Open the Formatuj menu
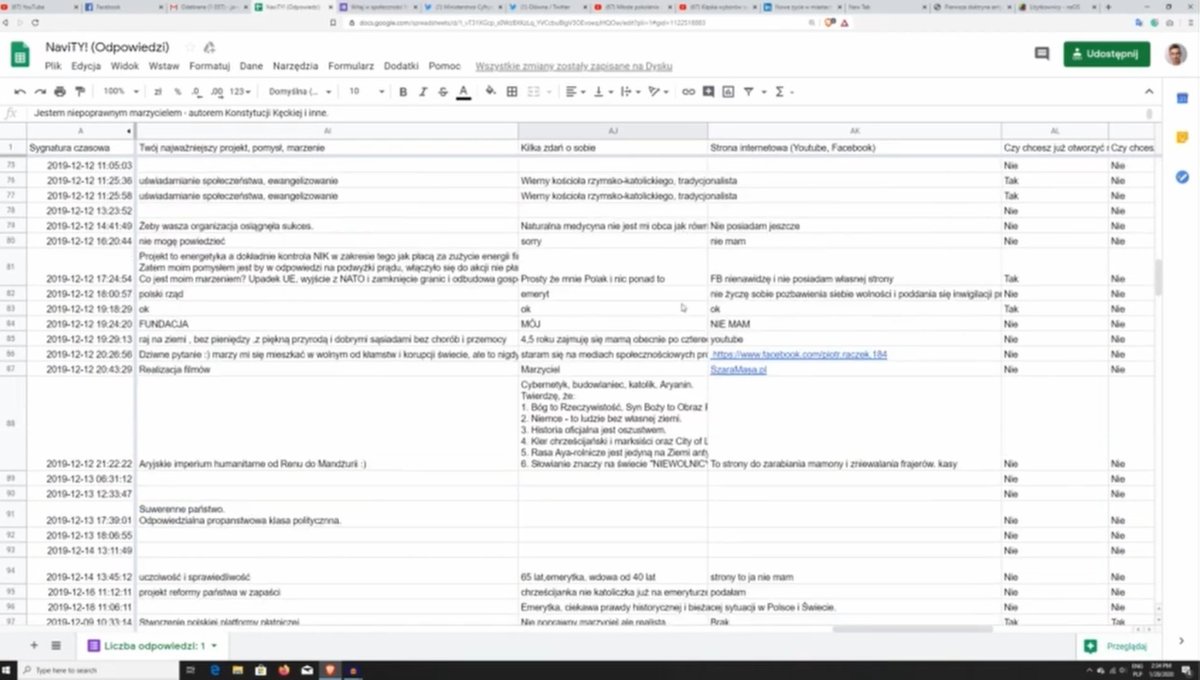The height and width of the screenshot is (680, 1200). 210,66
